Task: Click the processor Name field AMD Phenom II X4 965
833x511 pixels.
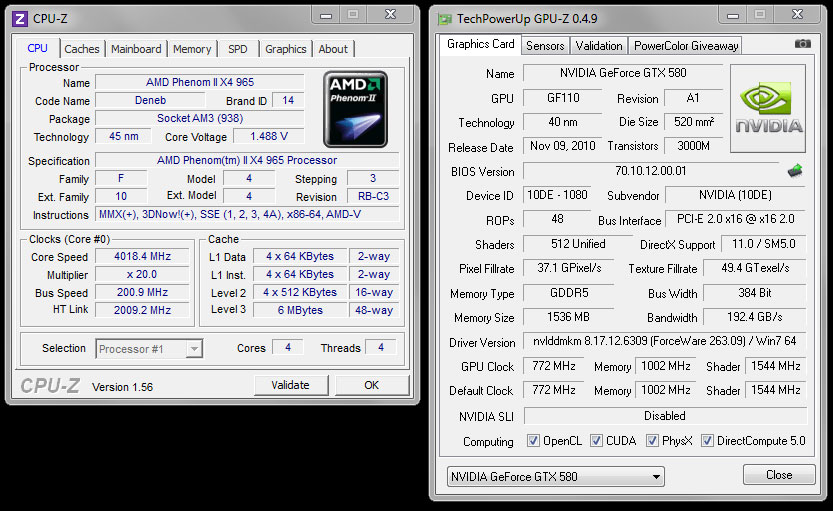Action: coord(200,82)
